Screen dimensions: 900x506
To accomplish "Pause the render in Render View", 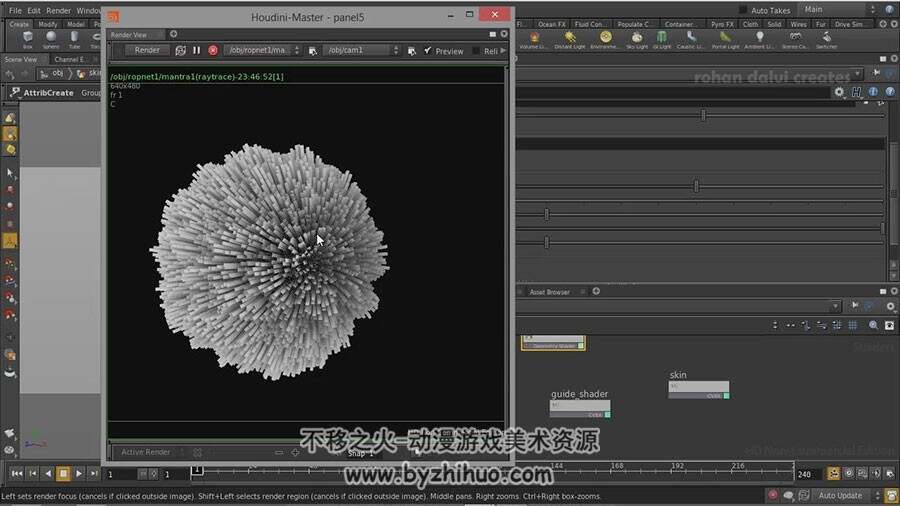I will 196,50.
